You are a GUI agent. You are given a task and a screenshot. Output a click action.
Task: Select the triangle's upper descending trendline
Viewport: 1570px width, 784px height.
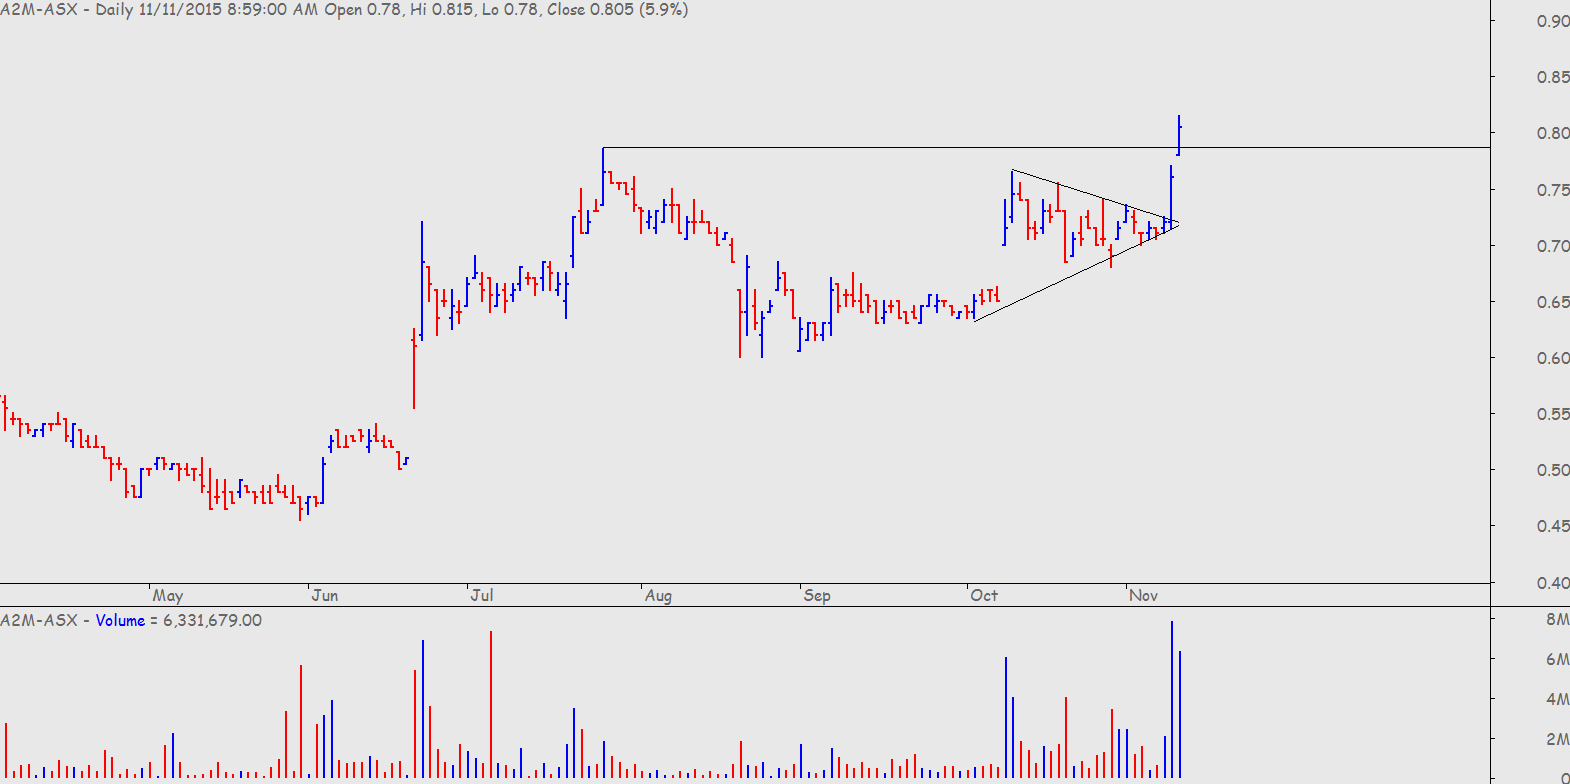(x=1095, y=197)
